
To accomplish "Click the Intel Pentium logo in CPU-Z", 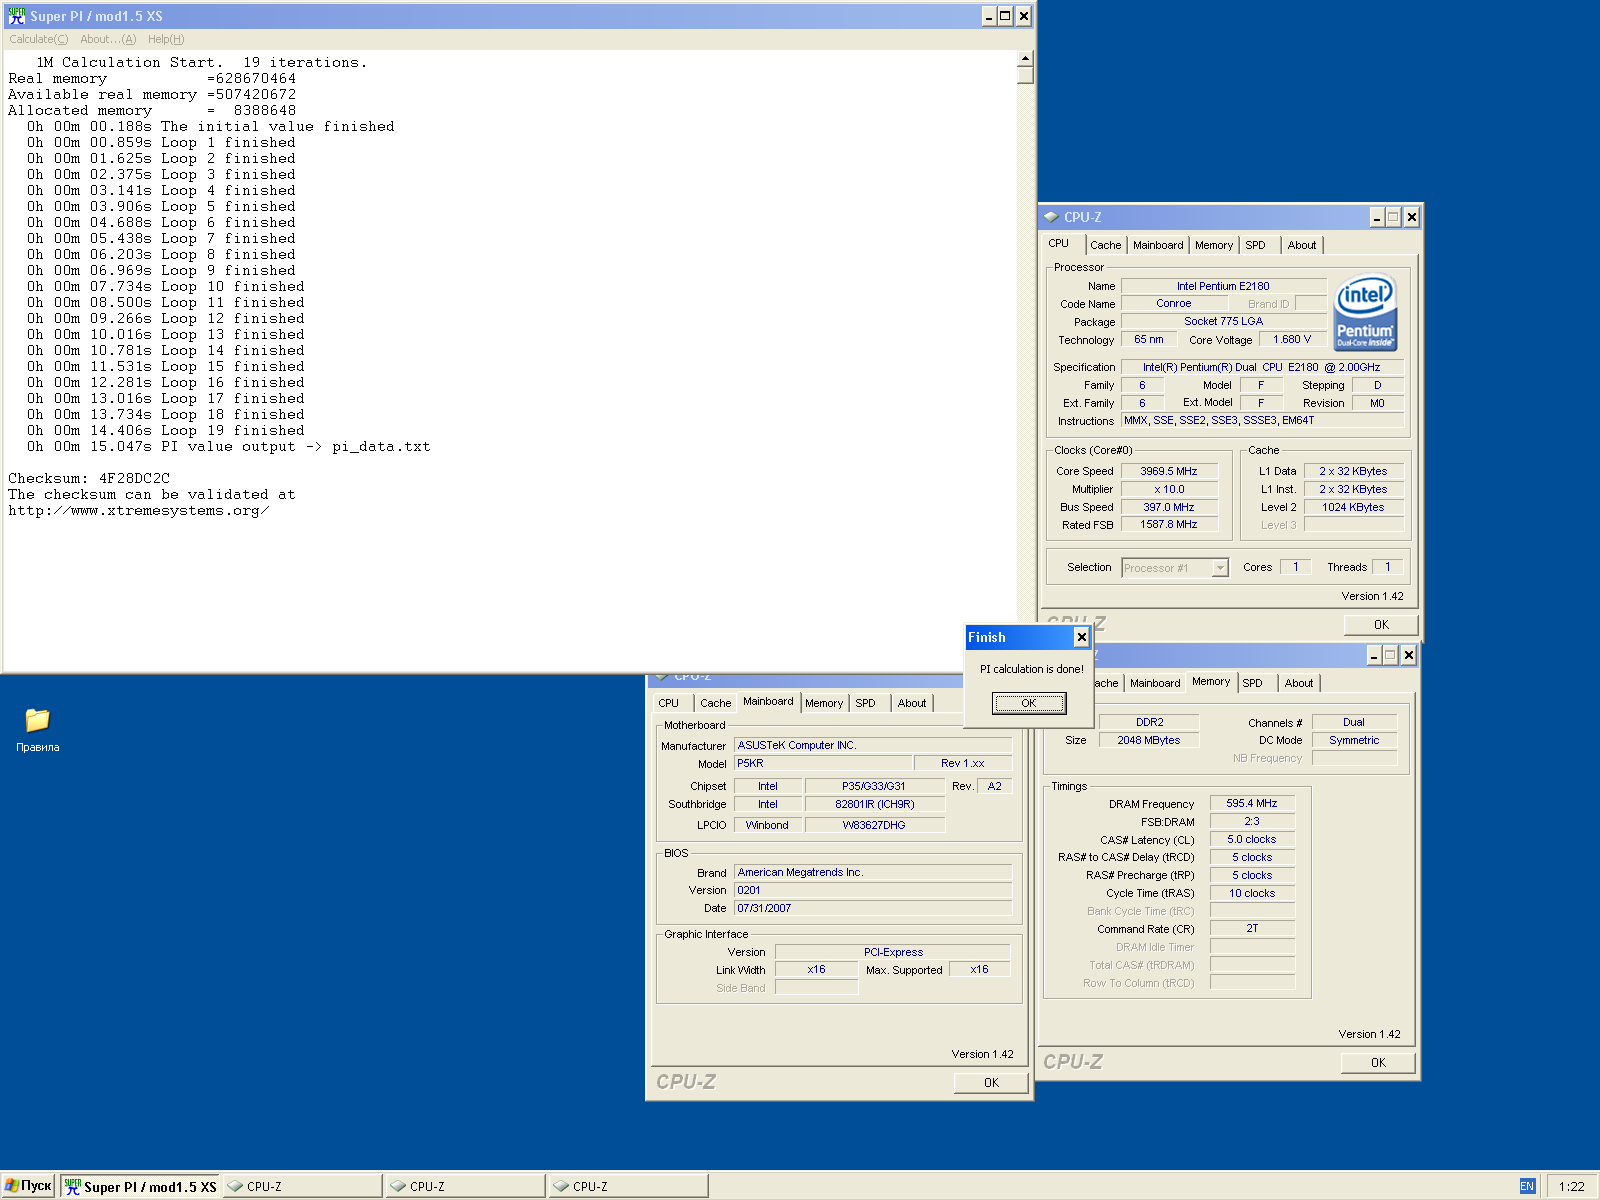I will click(x=1365, y=313).
